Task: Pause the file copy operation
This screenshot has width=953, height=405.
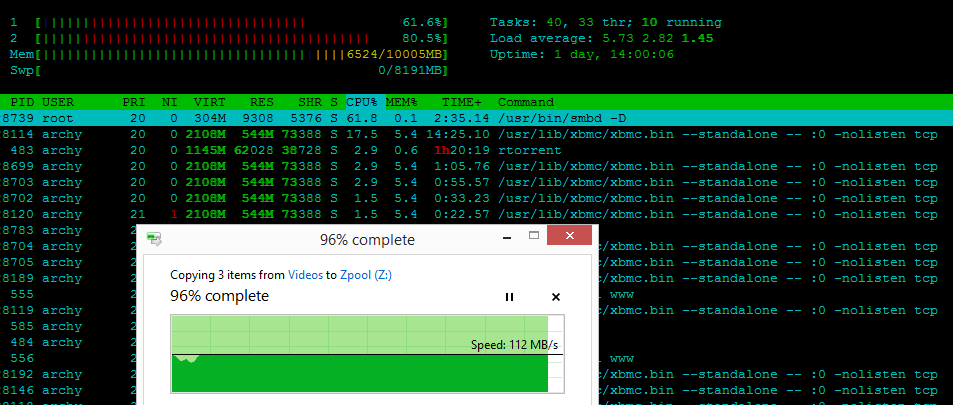Action: [509, 297]
